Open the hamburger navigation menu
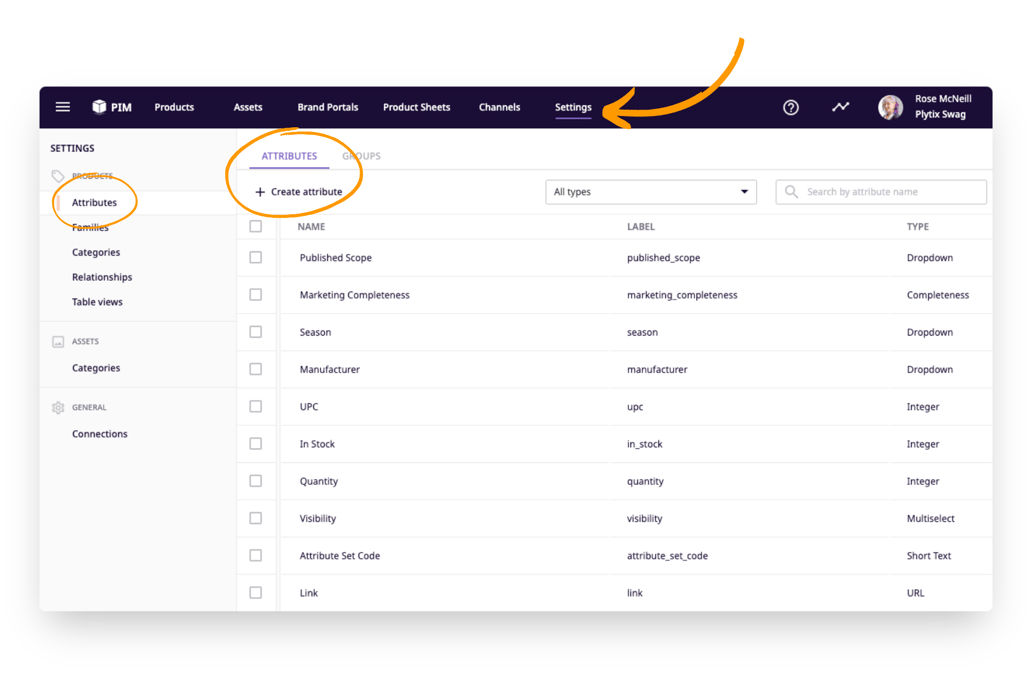The height and width of the screenshot is (698, 1032). point(62,107)
